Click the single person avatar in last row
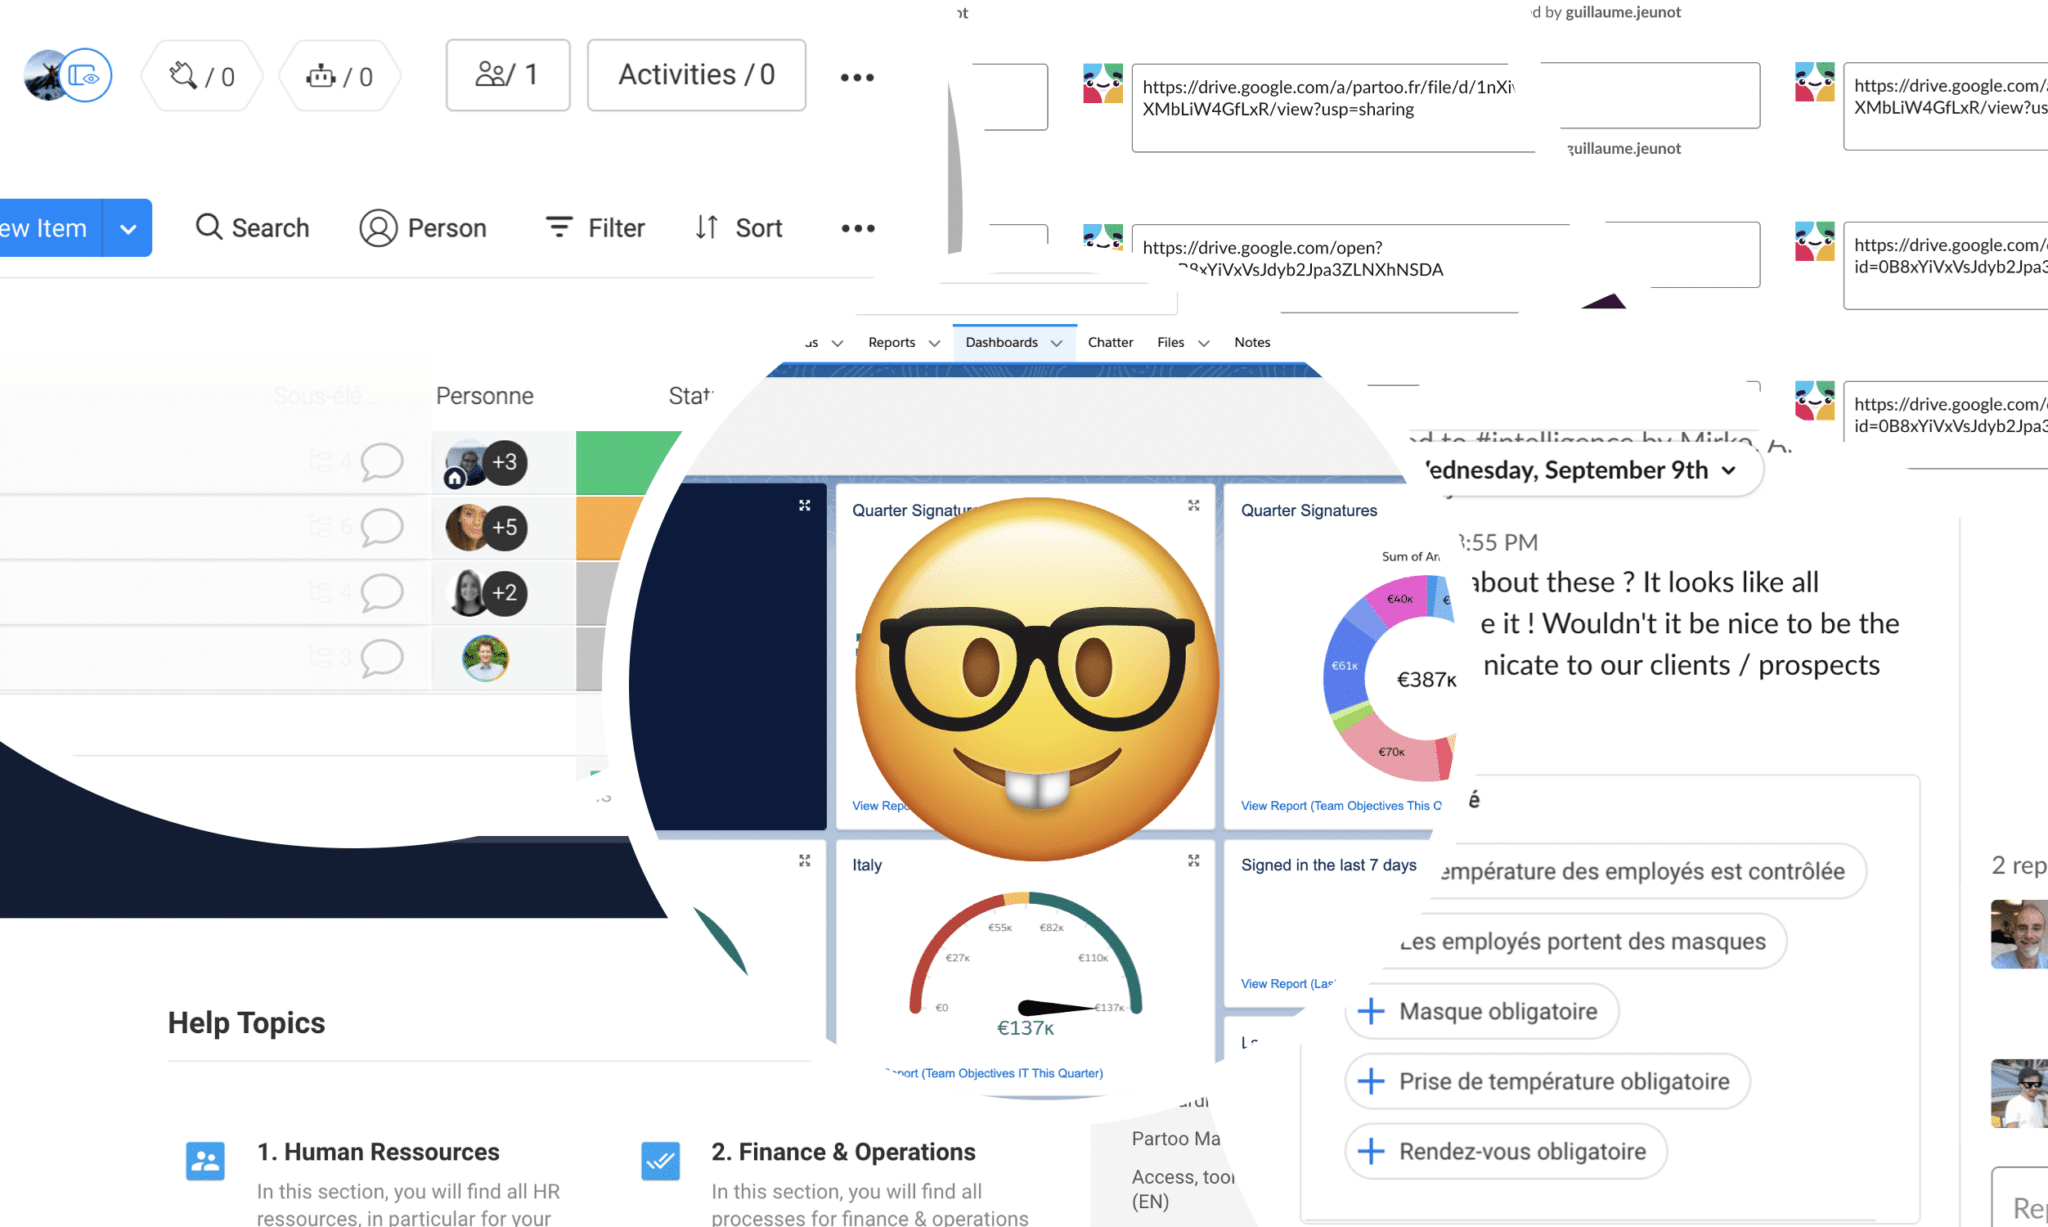Viewport: 2048px width, 1227px height. tap(486, 658)
